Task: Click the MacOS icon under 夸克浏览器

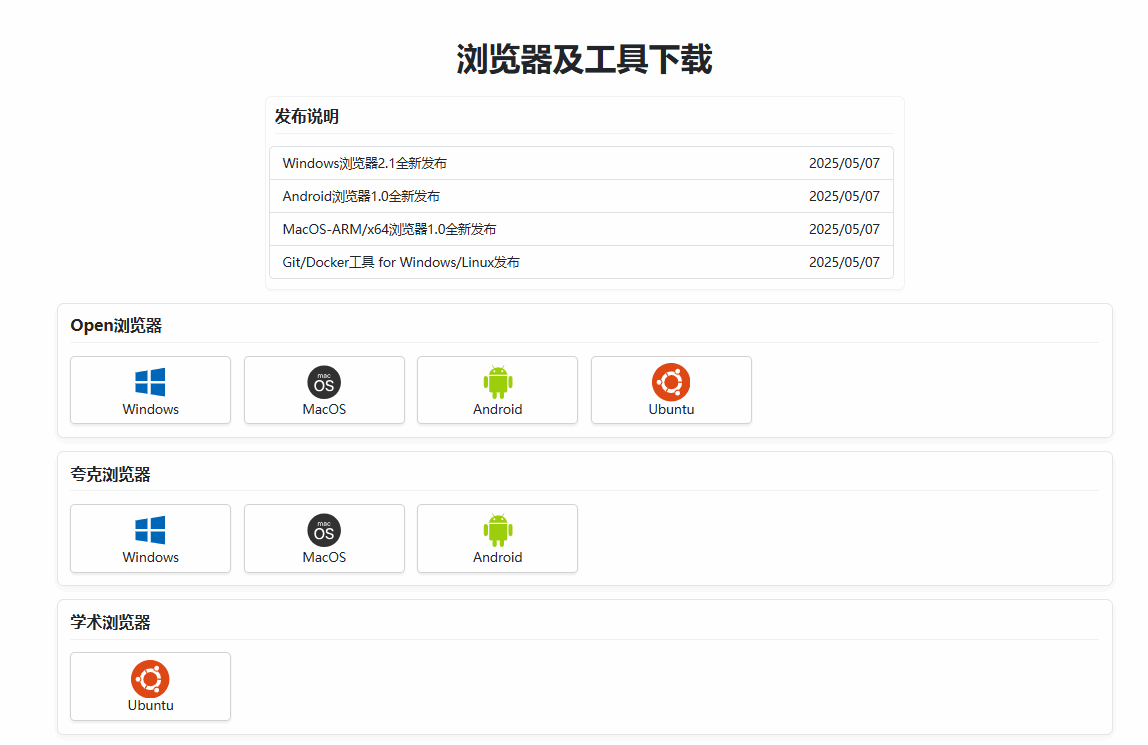Action: pyautogui.click(x=324, y=531)
